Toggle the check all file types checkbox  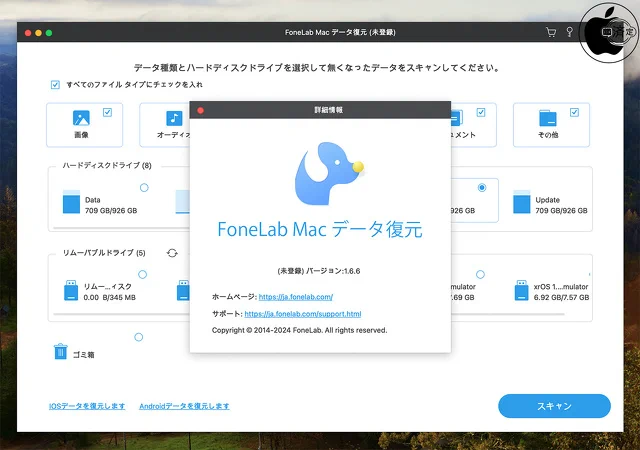coord(55,85)
